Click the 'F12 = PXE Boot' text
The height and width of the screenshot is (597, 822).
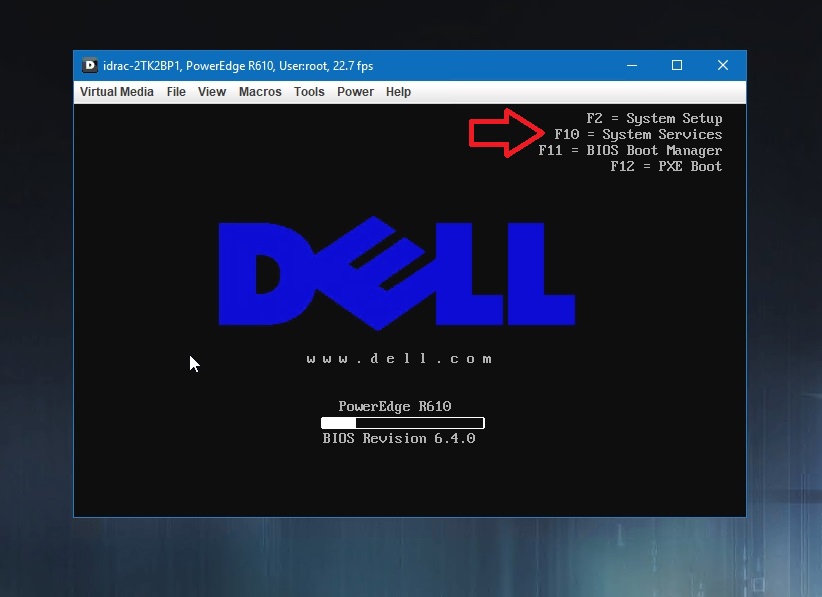666,166
